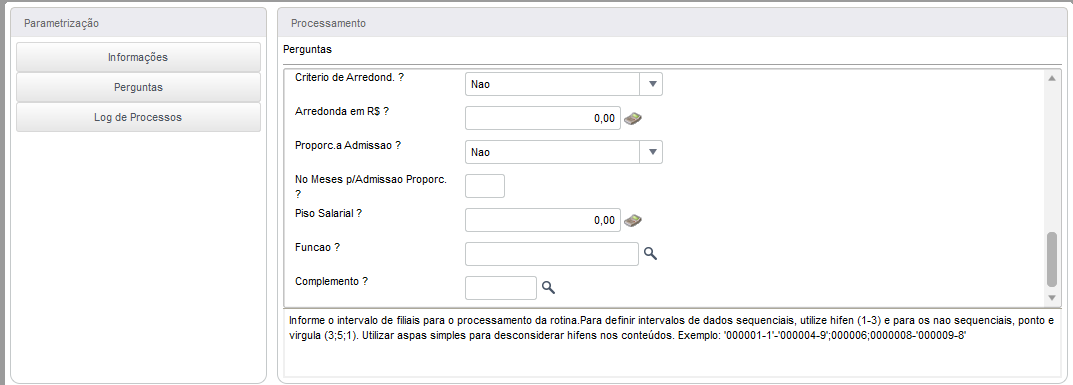Focus the Arredonda em R$ value field

(543, 118)
